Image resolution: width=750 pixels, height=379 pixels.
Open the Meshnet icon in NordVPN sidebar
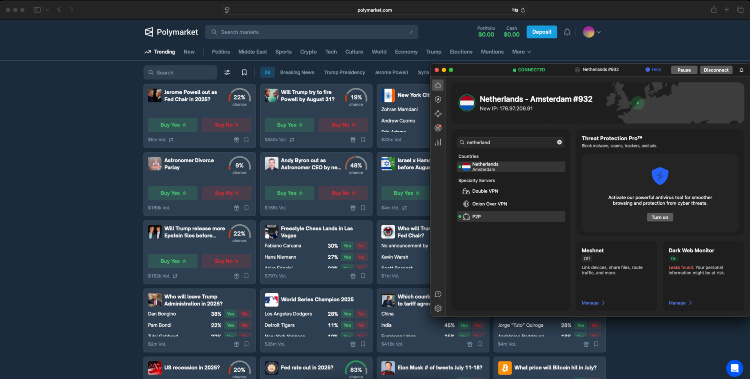(x=438, y=114)
